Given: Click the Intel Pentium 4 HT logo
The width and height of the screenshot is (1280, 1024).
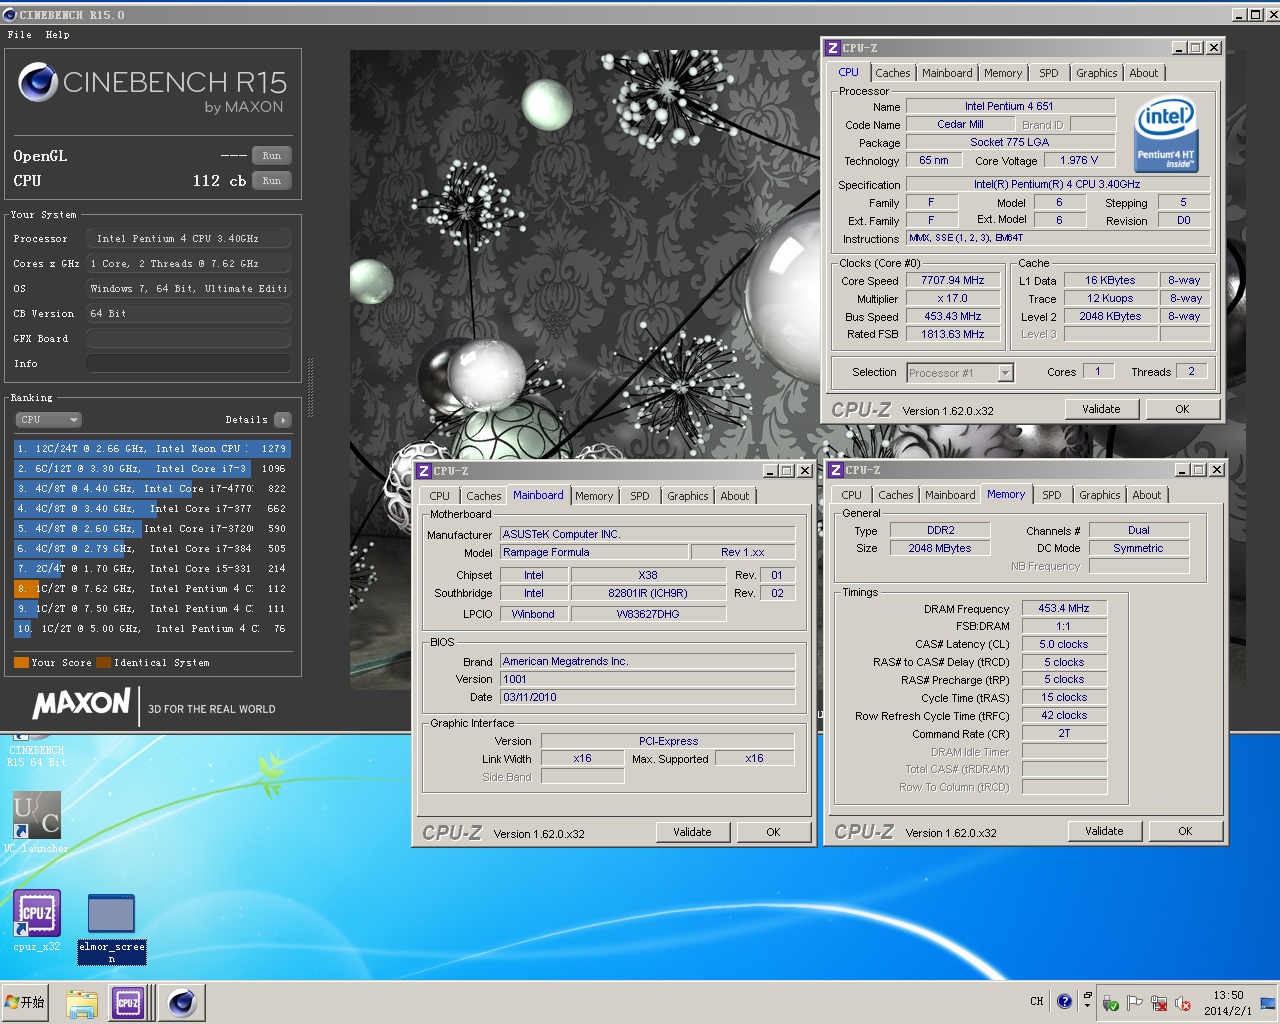Looking at the screenshot, I should pos(1166,136).
